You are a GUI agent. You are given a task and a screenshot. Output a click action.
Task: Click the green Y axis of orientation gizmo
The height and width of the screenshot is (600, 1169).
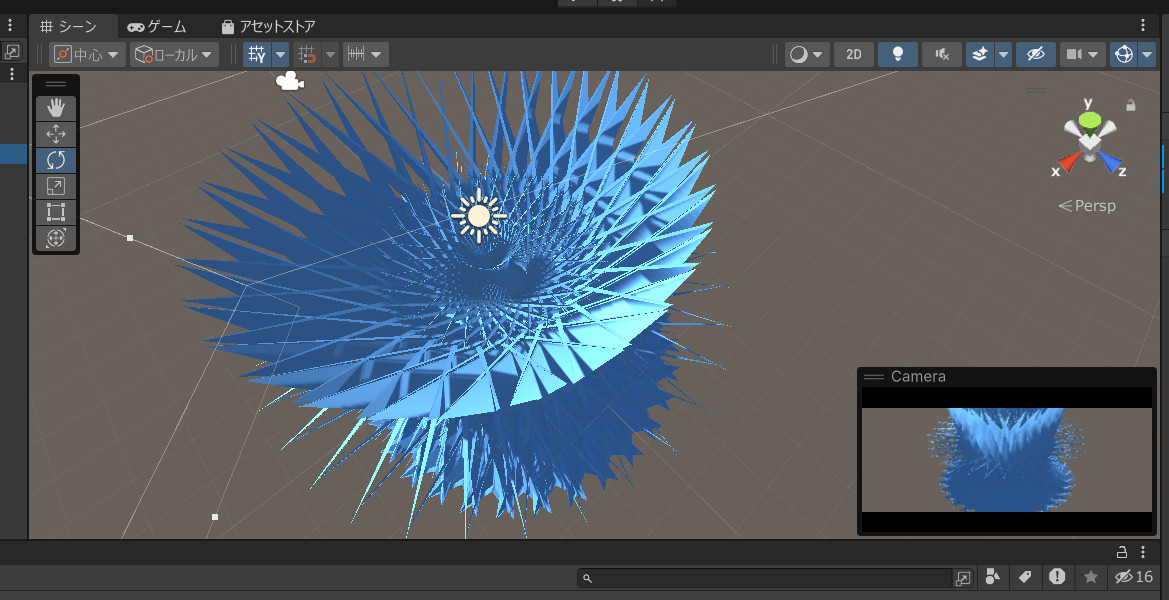1089,119
